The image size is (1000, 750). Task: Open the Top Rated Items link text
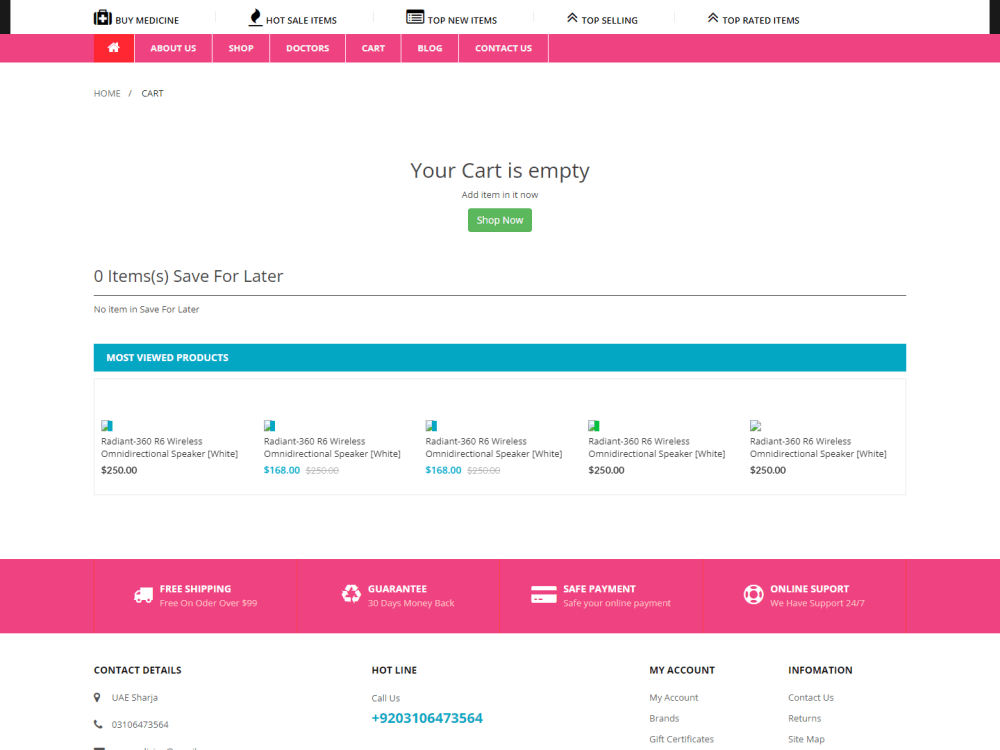[x=761, y=20]
